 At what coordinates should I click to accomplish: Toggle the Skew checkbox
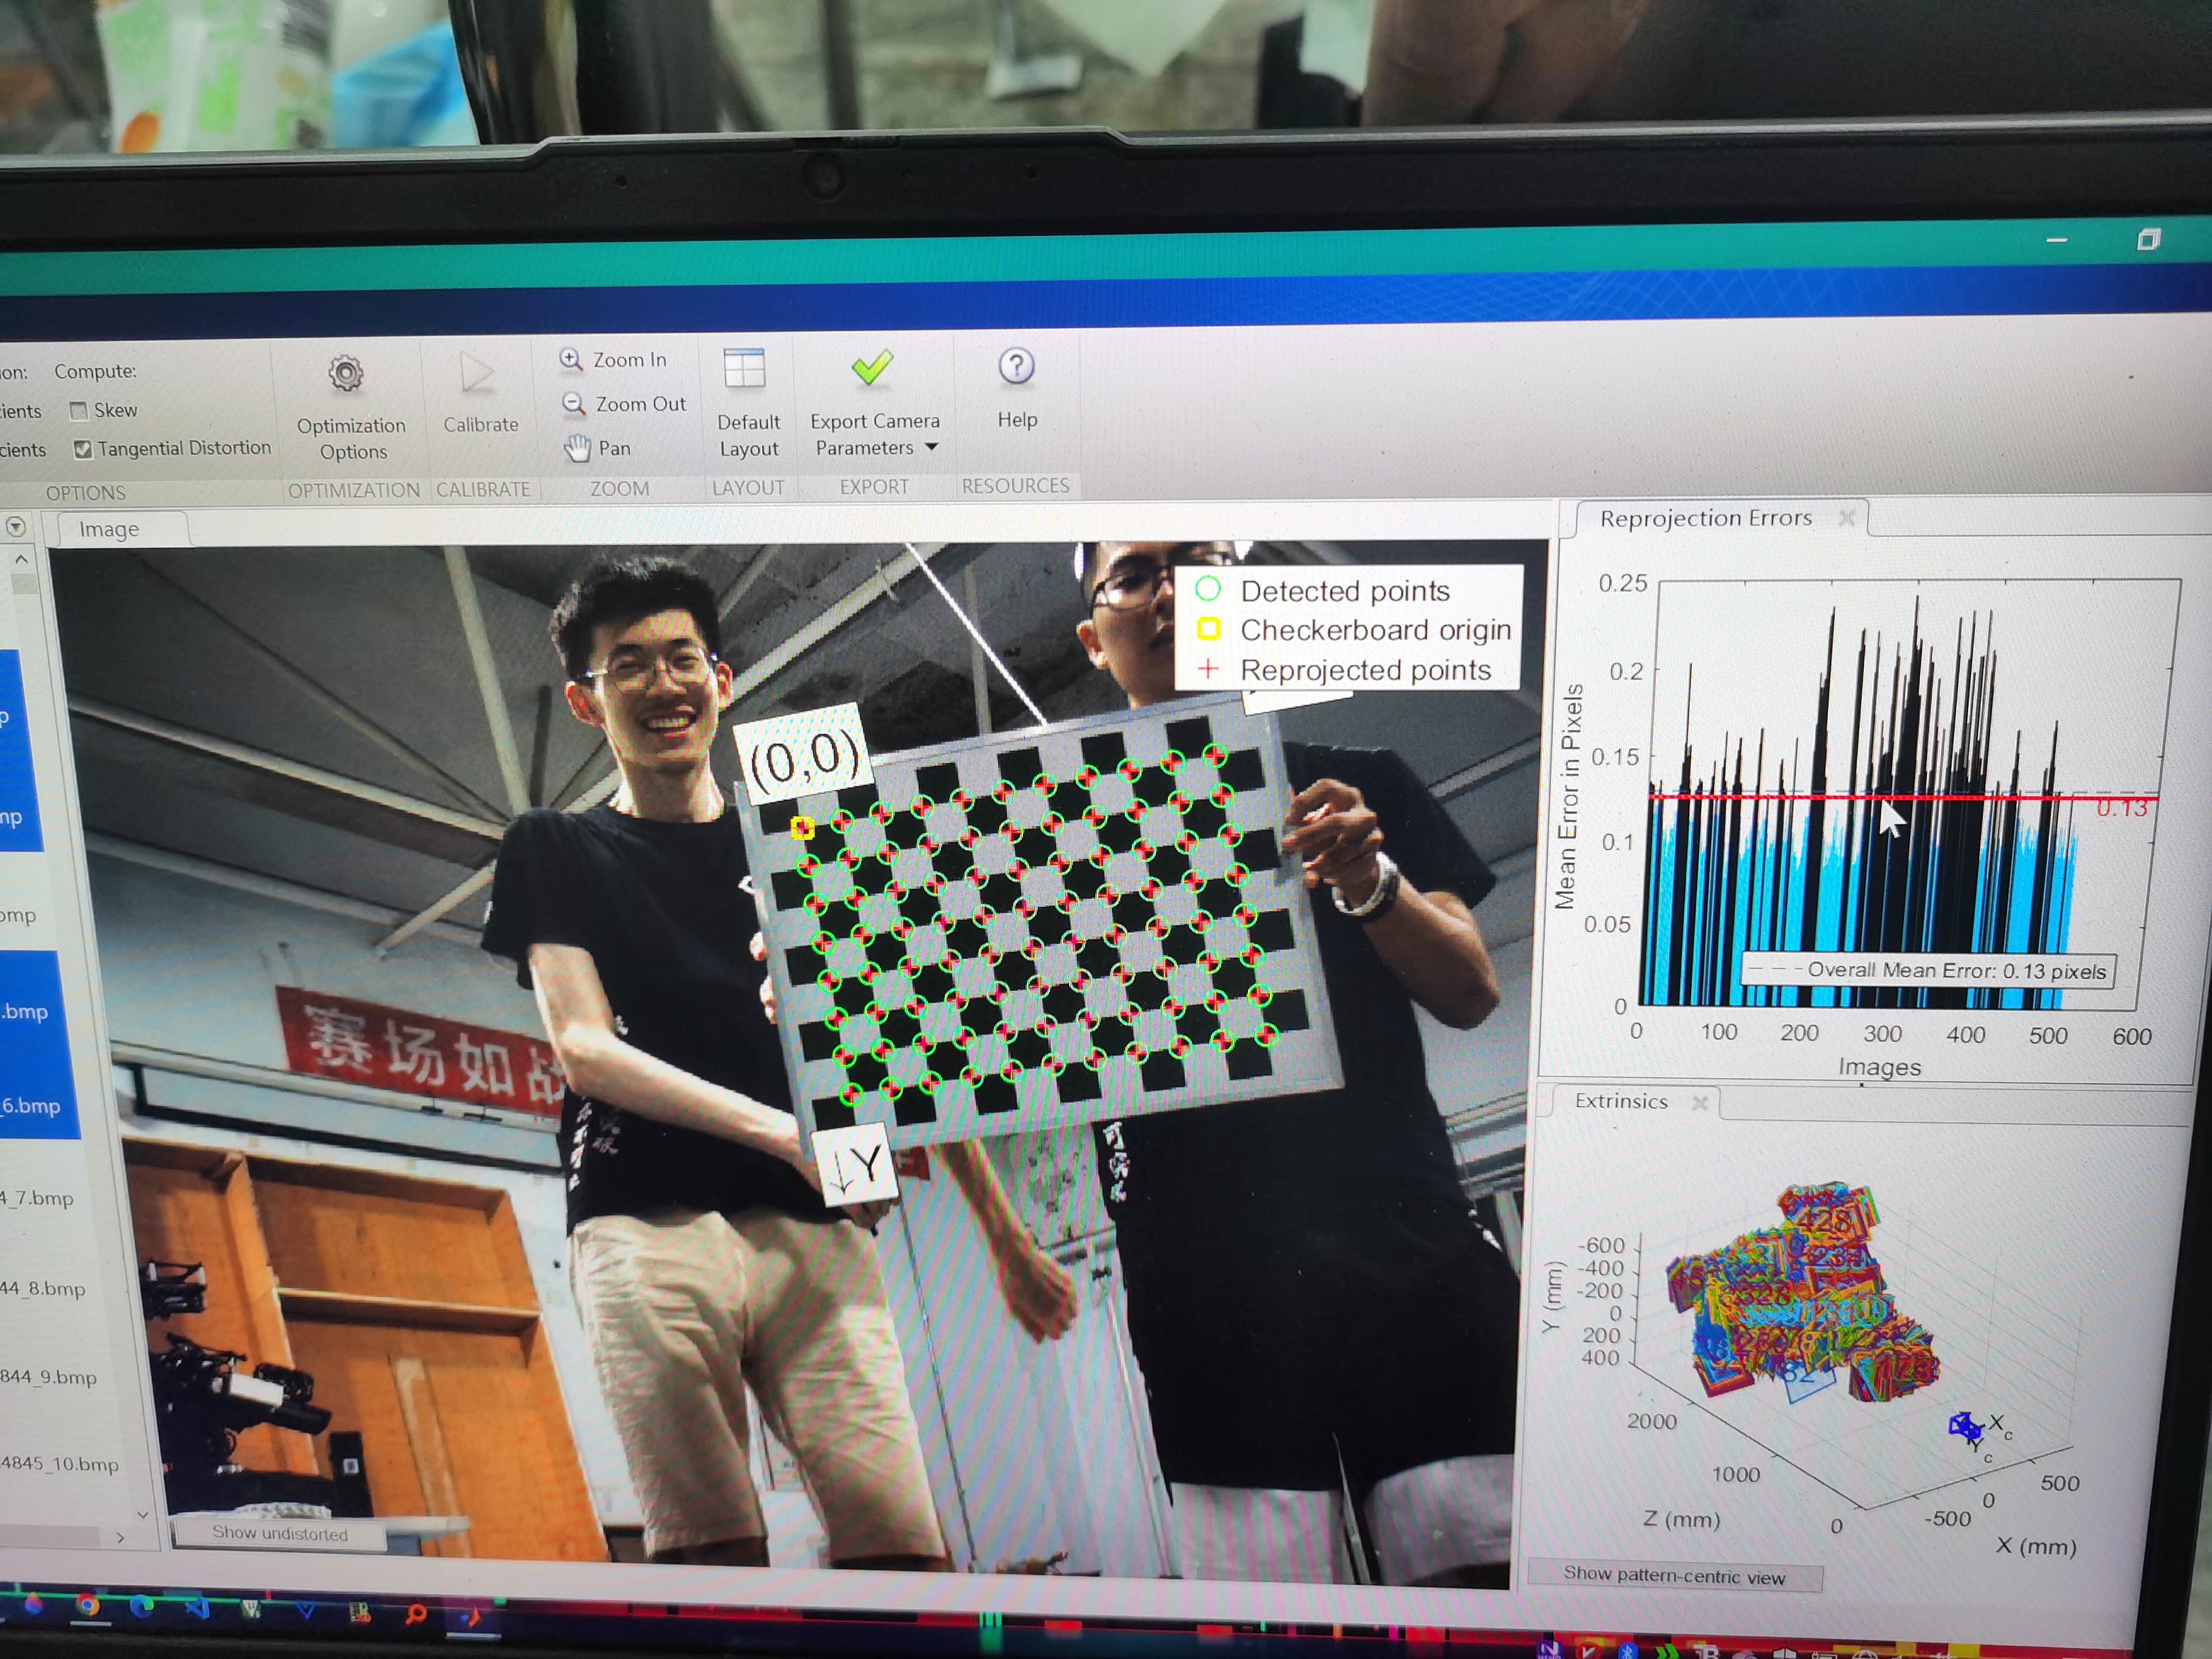coord(78,411)
